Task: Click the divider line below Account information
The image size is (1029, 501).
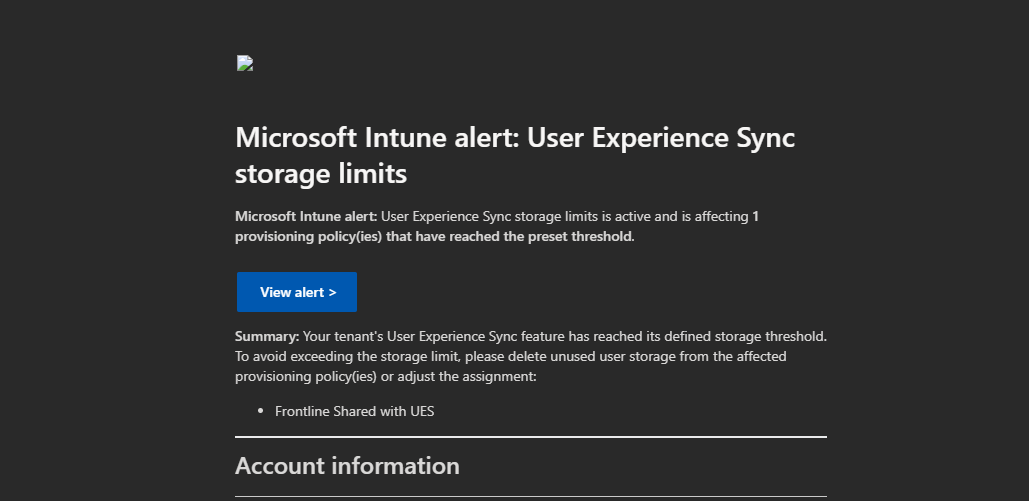Action: pos(530,496)
